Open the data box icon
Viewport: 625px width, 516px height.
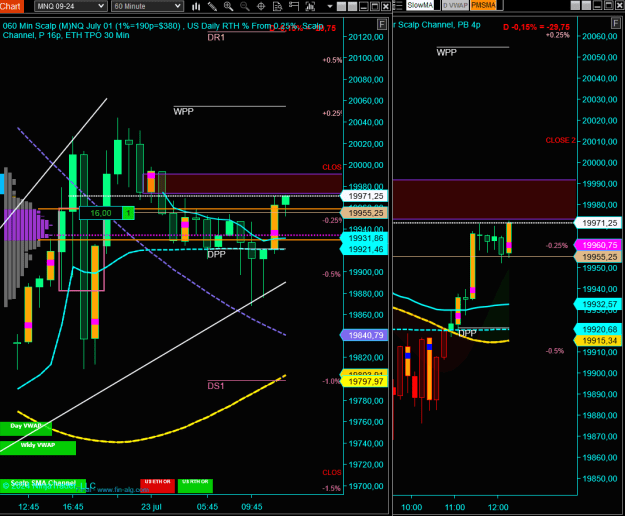pos(277,6)
